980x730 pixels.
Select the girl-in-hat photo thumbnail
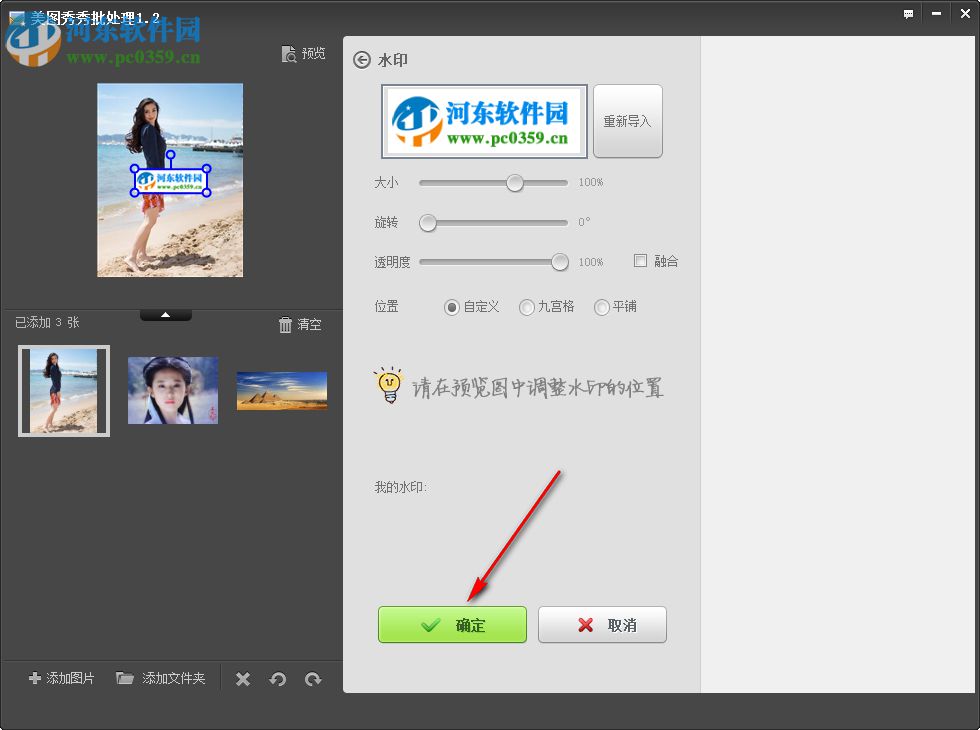172,390
